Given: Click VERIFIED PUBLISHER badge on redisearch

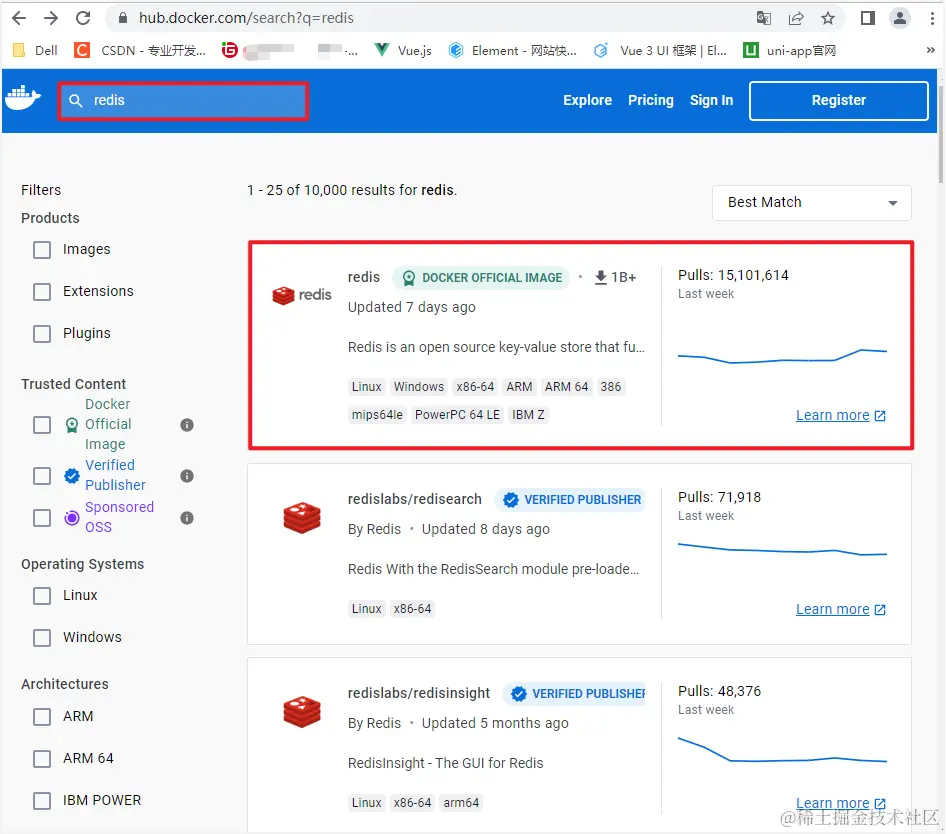Looking at the screenshot, I should point(570,500).
